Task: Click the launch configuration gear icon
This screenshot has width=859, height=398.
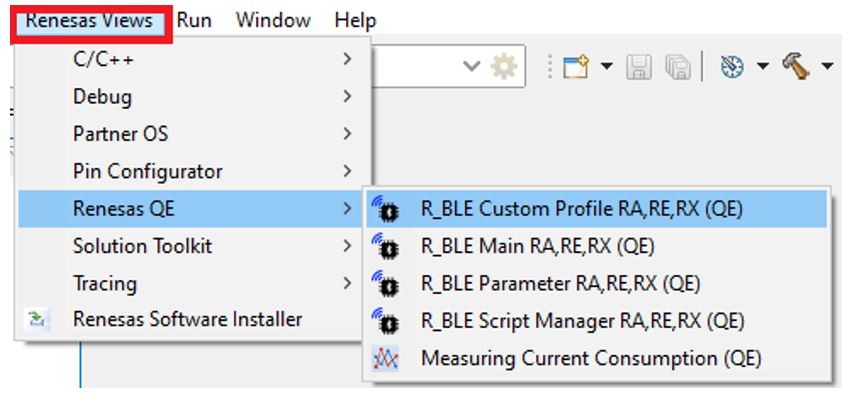Action: [503, 67]
